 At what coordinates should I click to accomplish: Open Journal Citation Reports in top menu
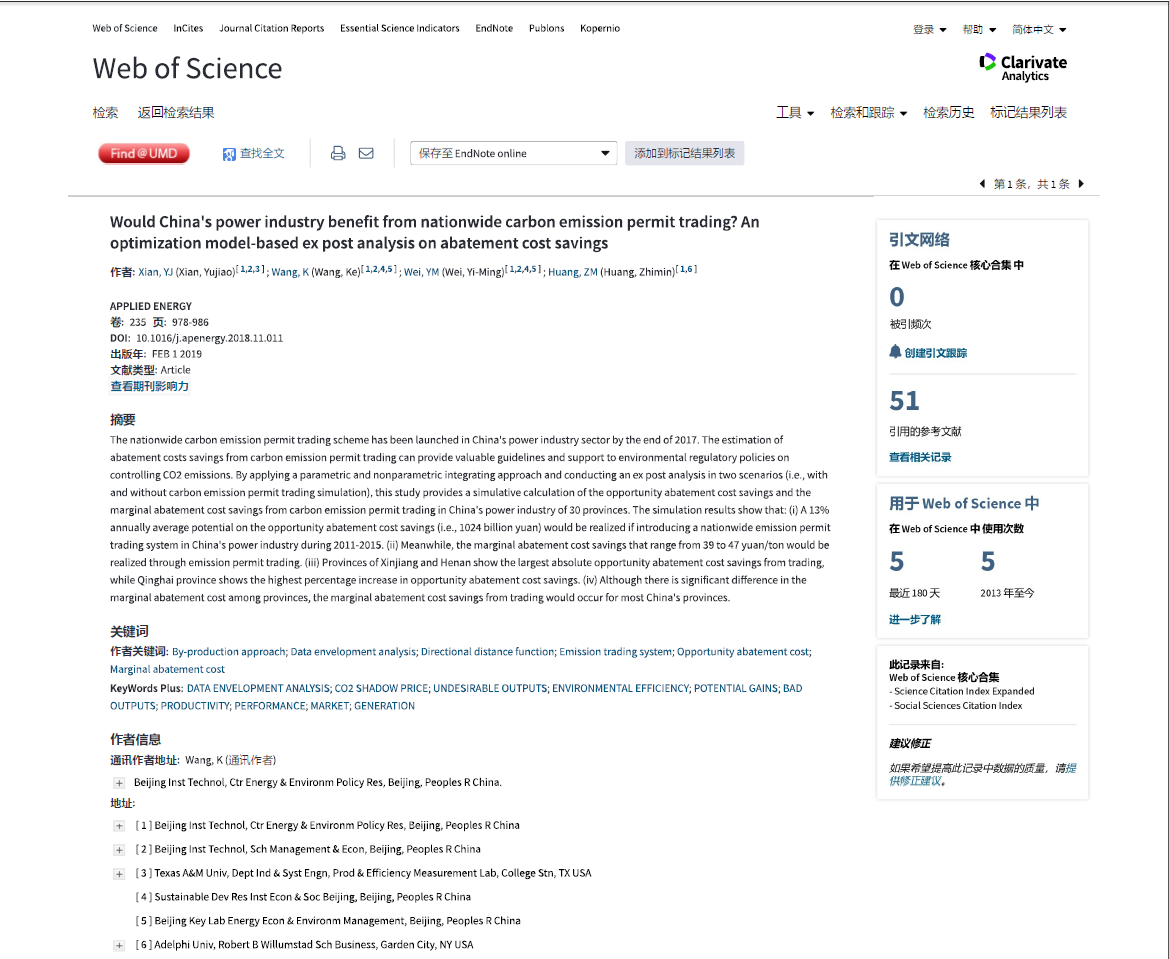point(271,28)
